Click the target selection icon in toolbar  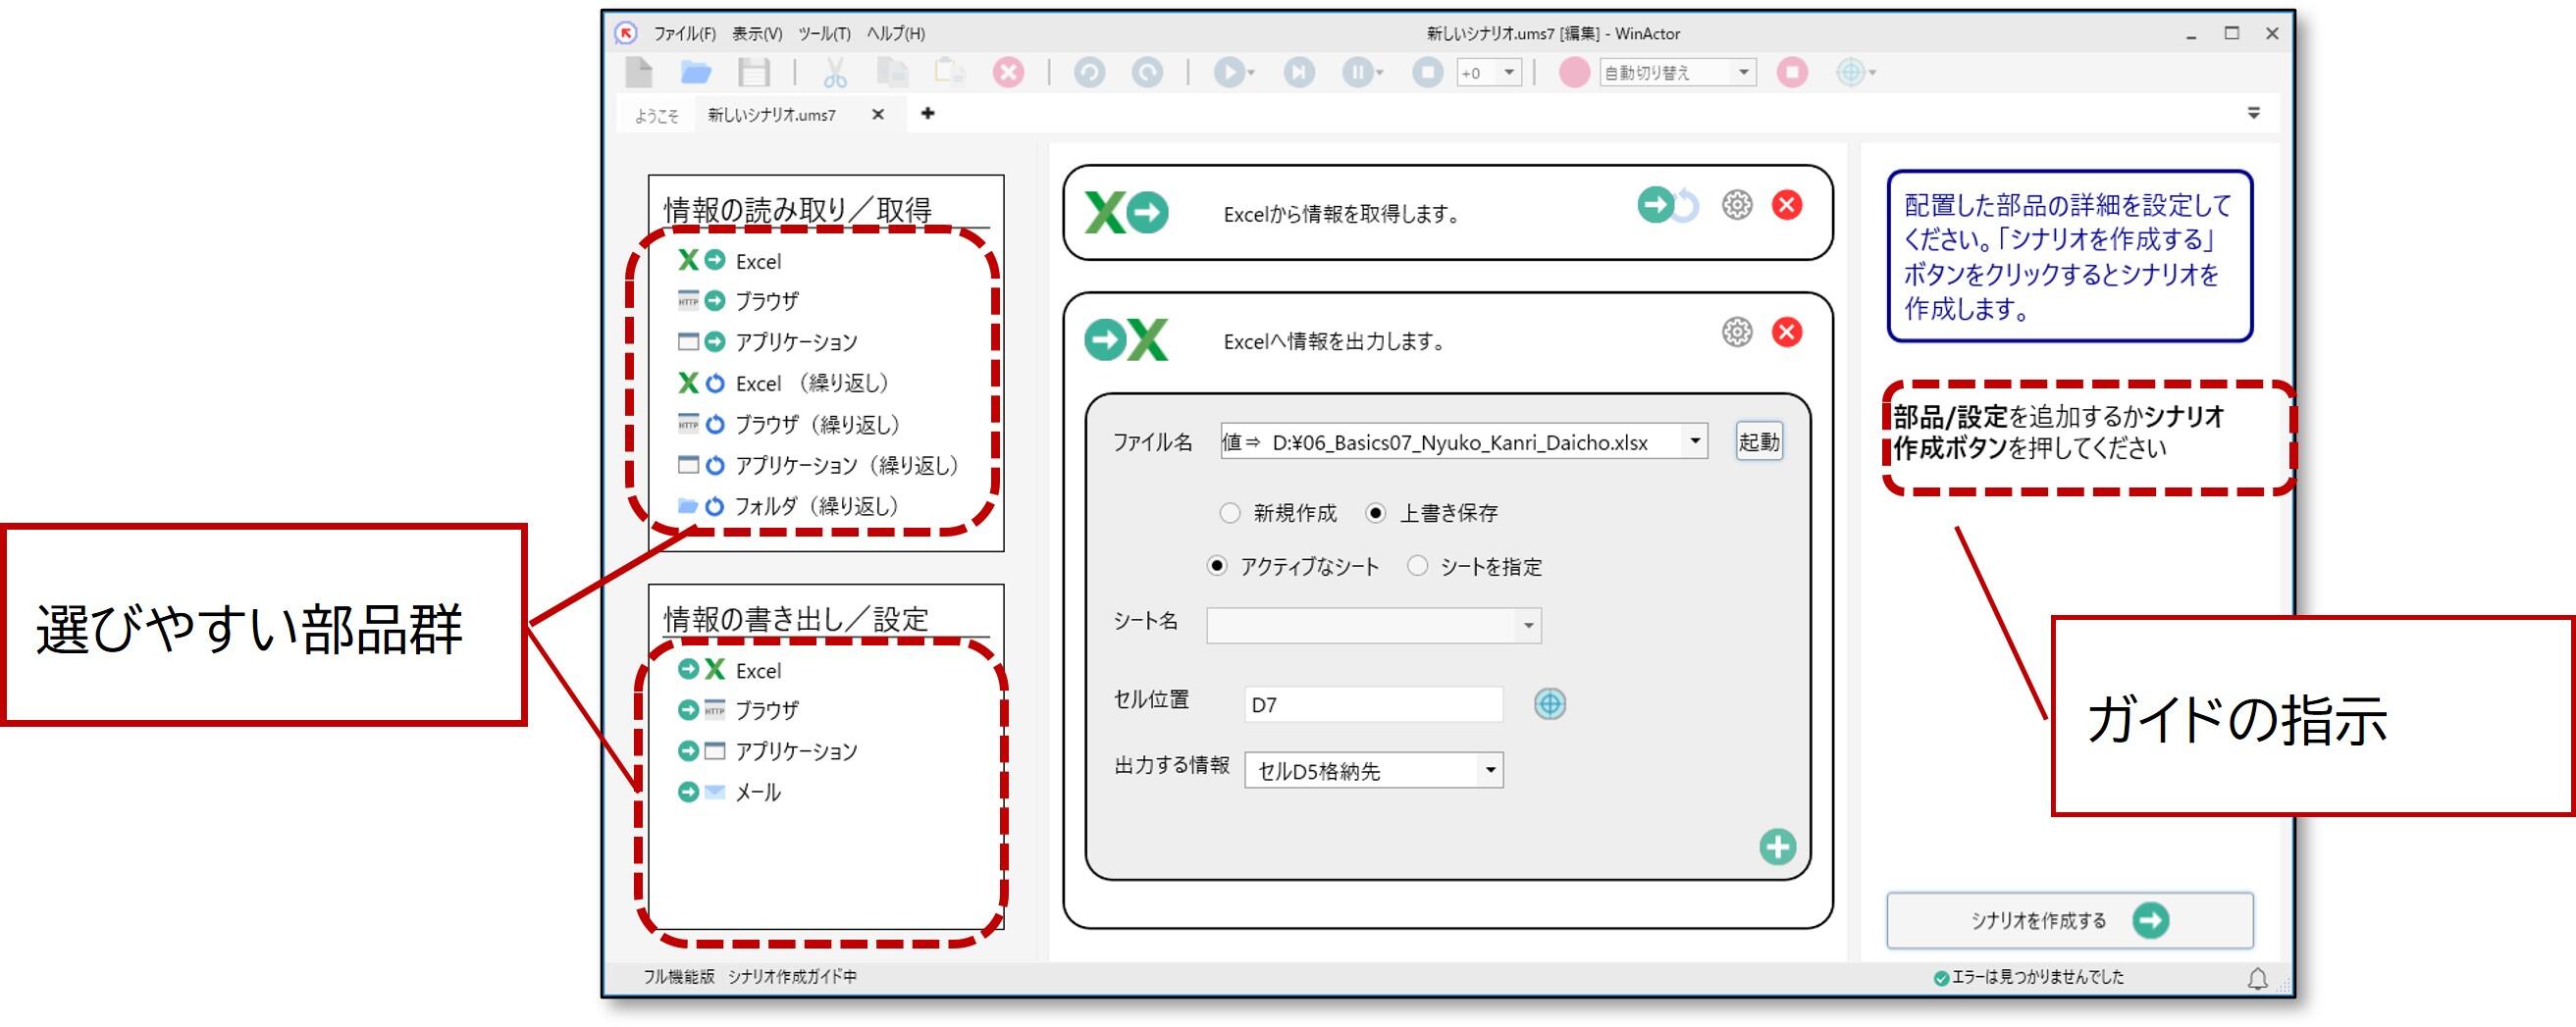click(1851, 72)
